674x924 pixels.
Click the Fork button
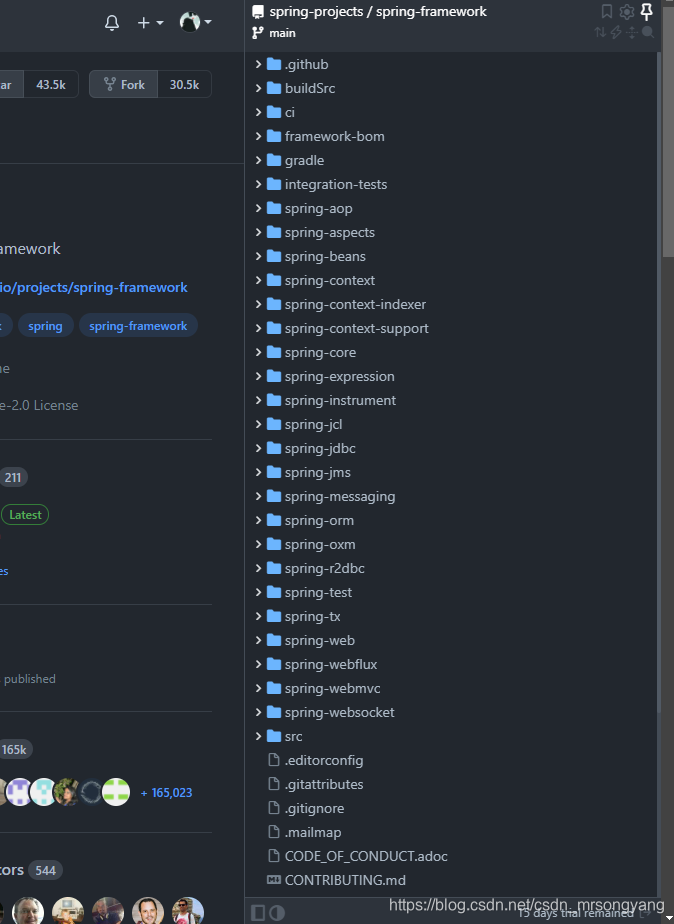click(124, 84)
